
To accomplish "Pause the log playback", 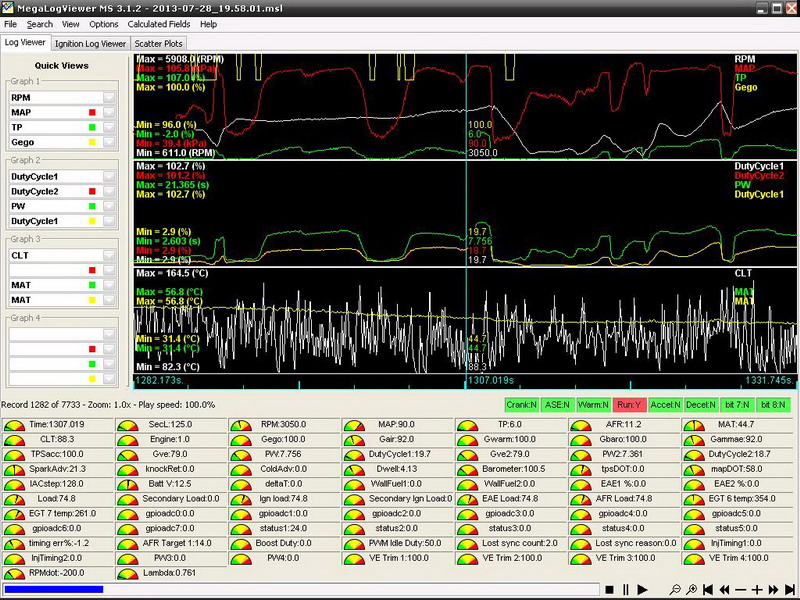I will click(626, 590).
